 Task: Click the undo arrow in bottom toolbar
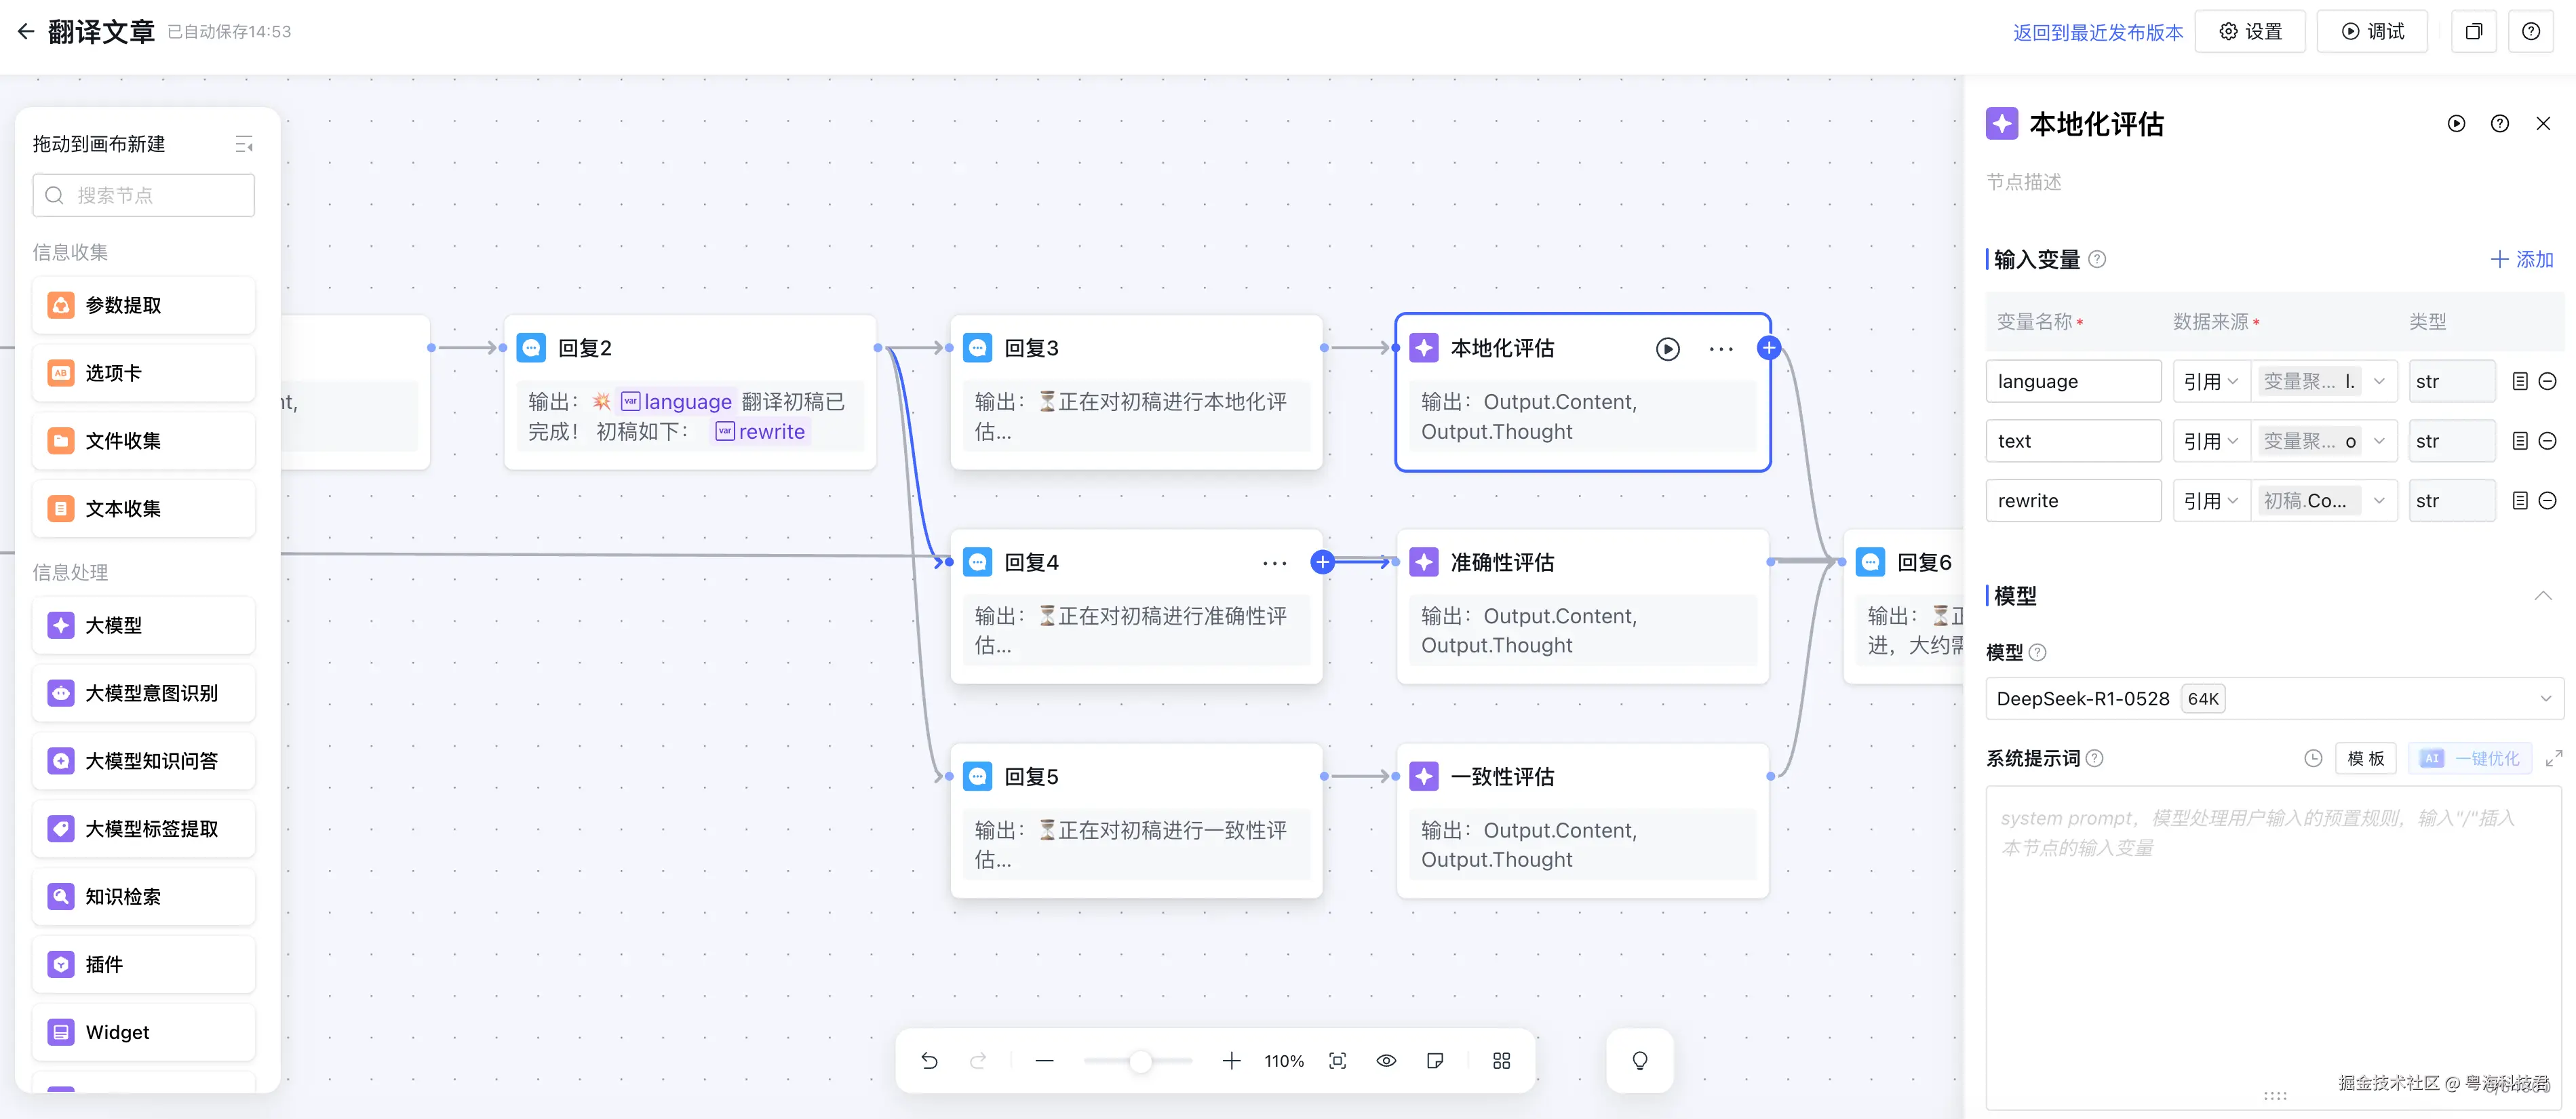coord(929,1061)
